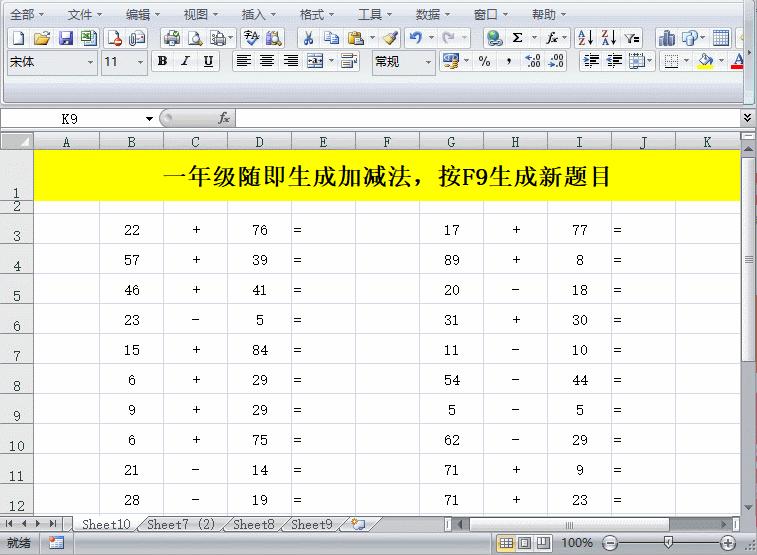Cut selection with the scissors icon
Viewport: 757px width, 555px height.
click(308, 38)
